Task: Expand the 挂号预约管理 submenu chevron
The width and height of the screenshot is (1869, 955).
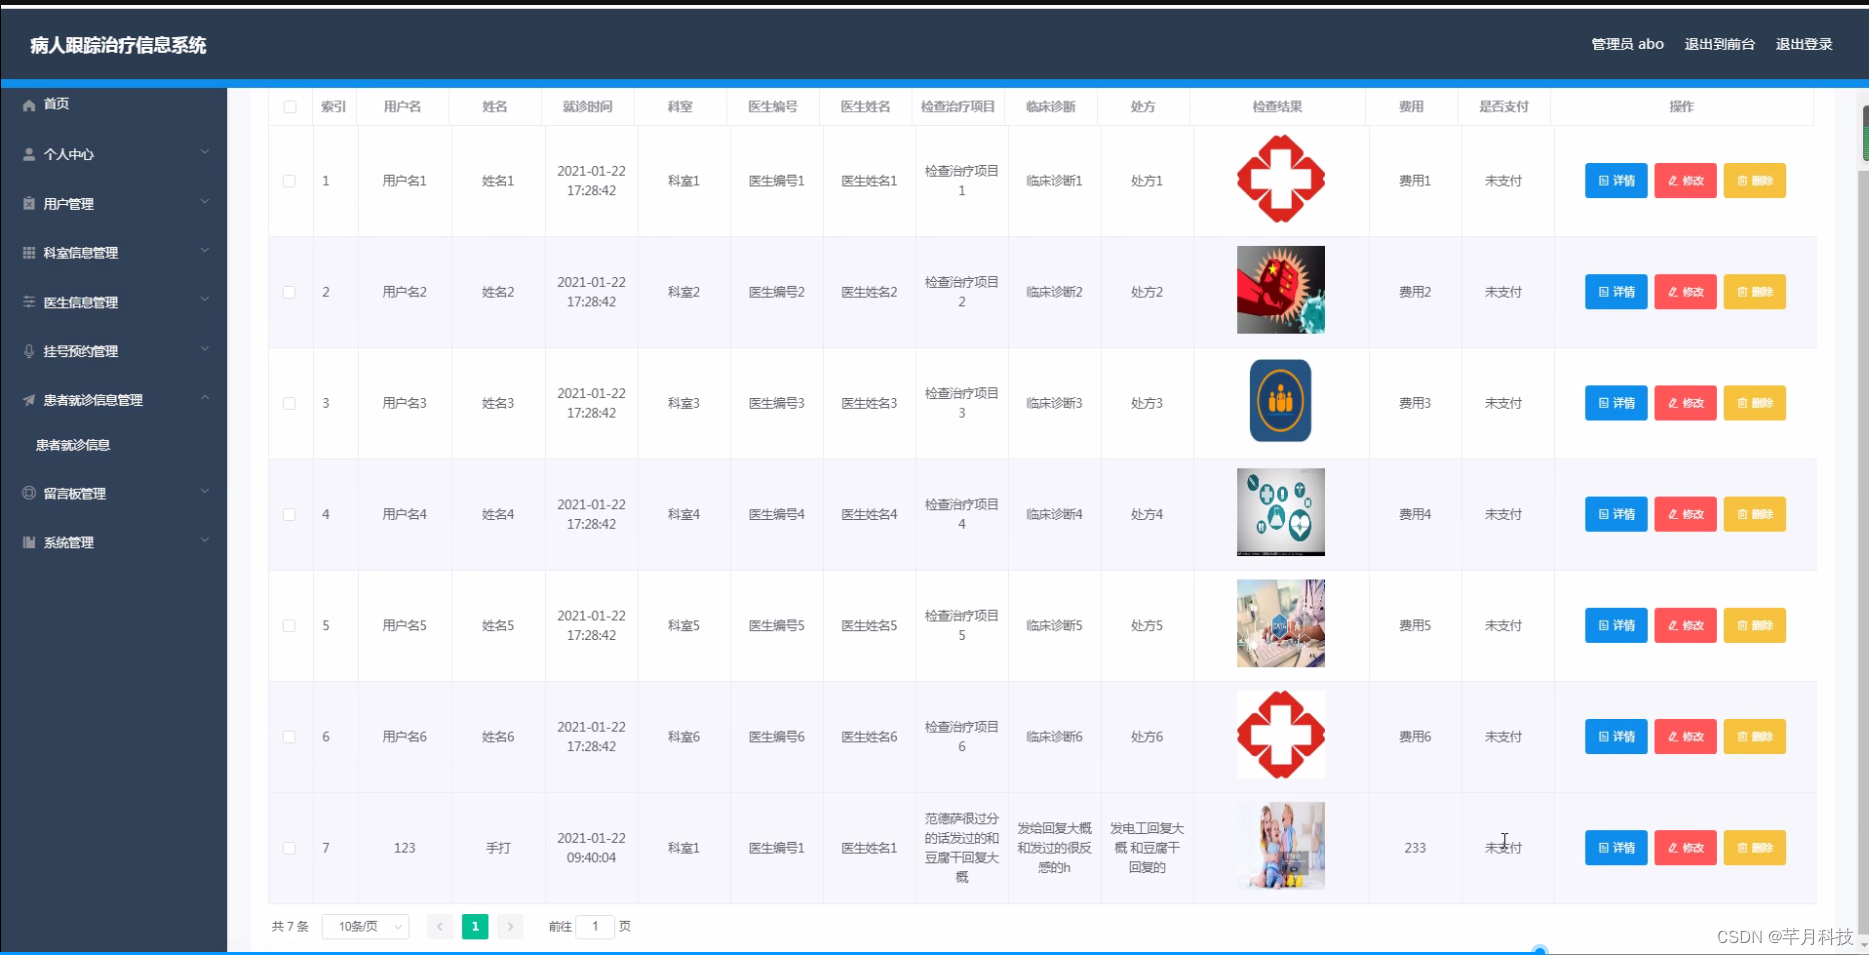Action: click(x=205, y=350)
